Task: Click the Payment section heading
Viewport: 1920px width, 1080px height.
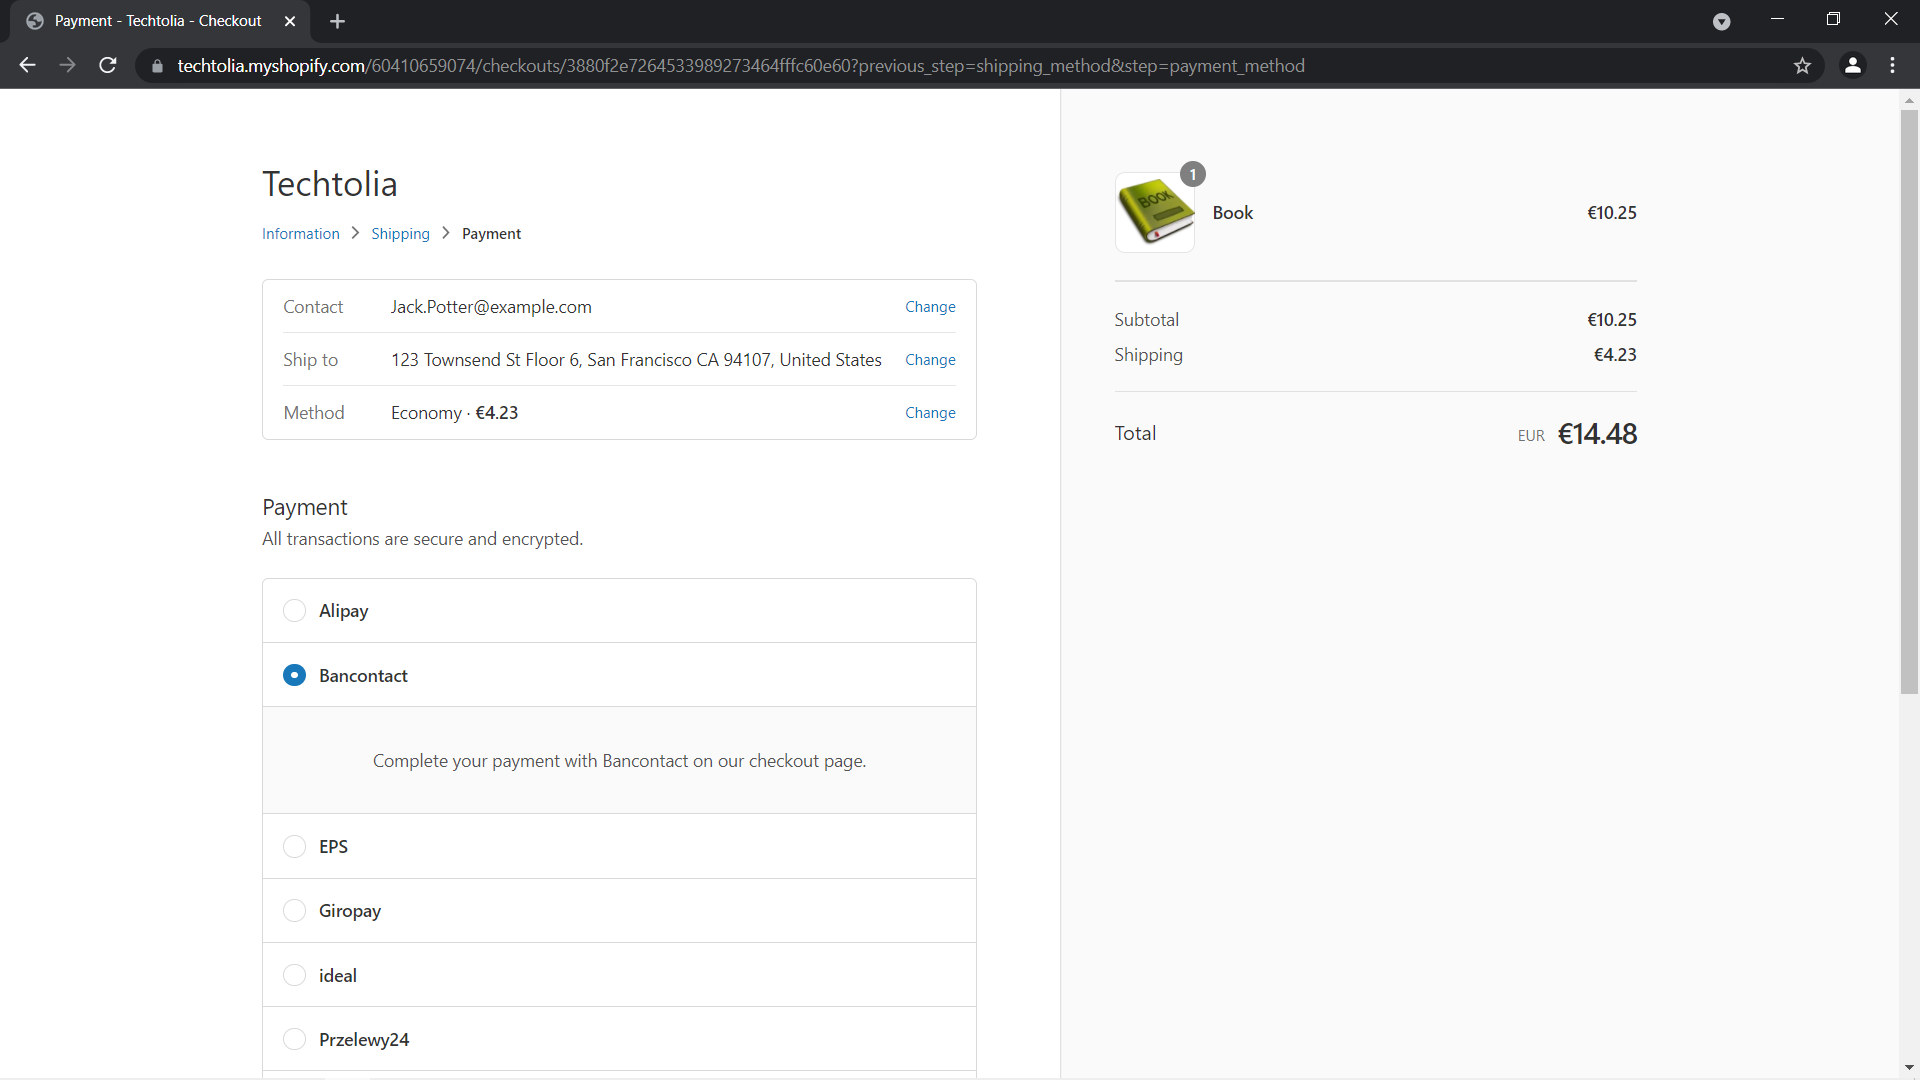Action: point(305,507)
